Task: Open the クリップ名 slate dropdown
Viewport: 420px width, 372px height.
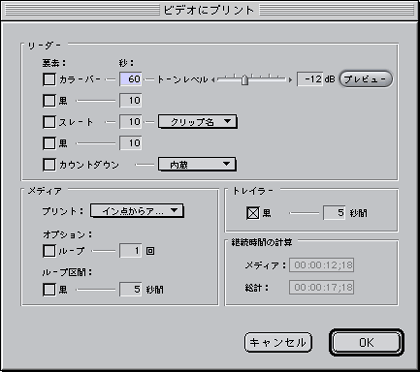Action: pos(198,122)
